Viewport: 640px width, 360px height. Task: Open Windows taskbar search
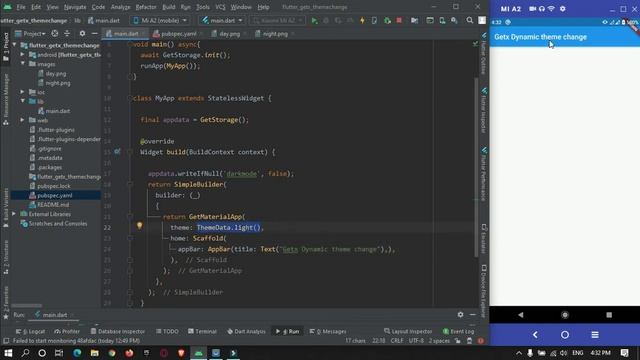25,353
